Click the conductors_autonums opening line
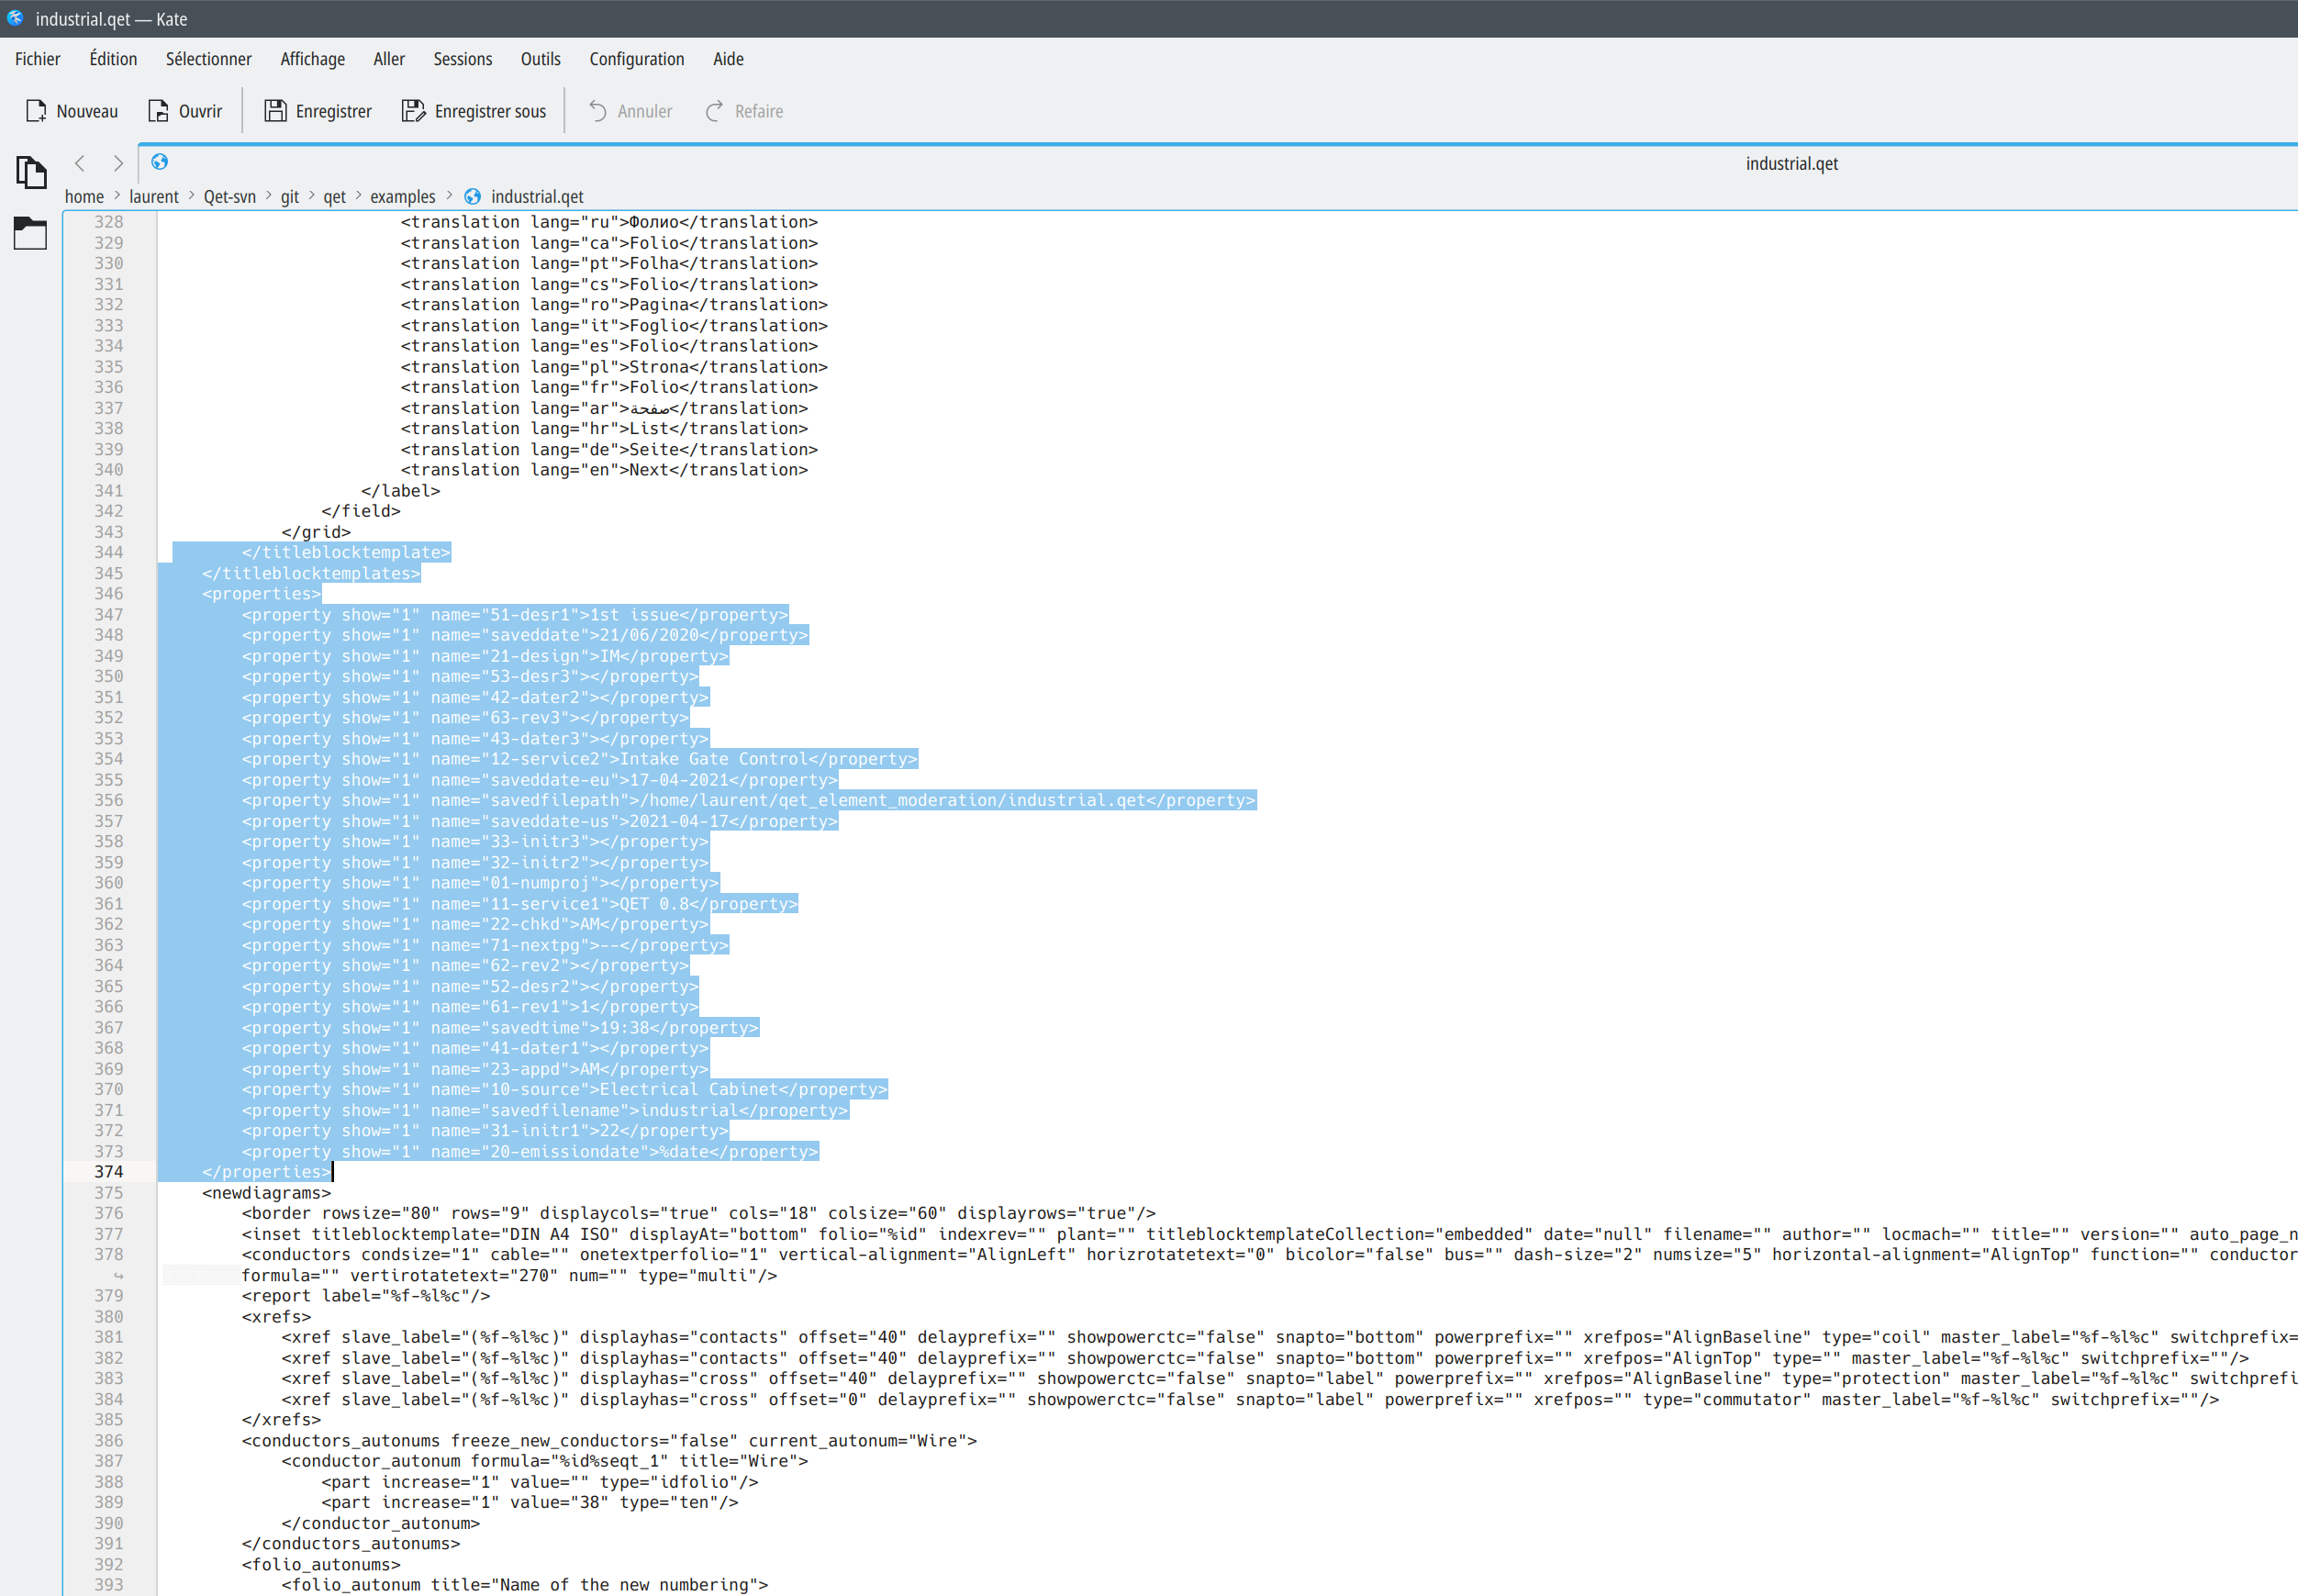This screenshot has width=2298, height=1596. pos(609,1441)
